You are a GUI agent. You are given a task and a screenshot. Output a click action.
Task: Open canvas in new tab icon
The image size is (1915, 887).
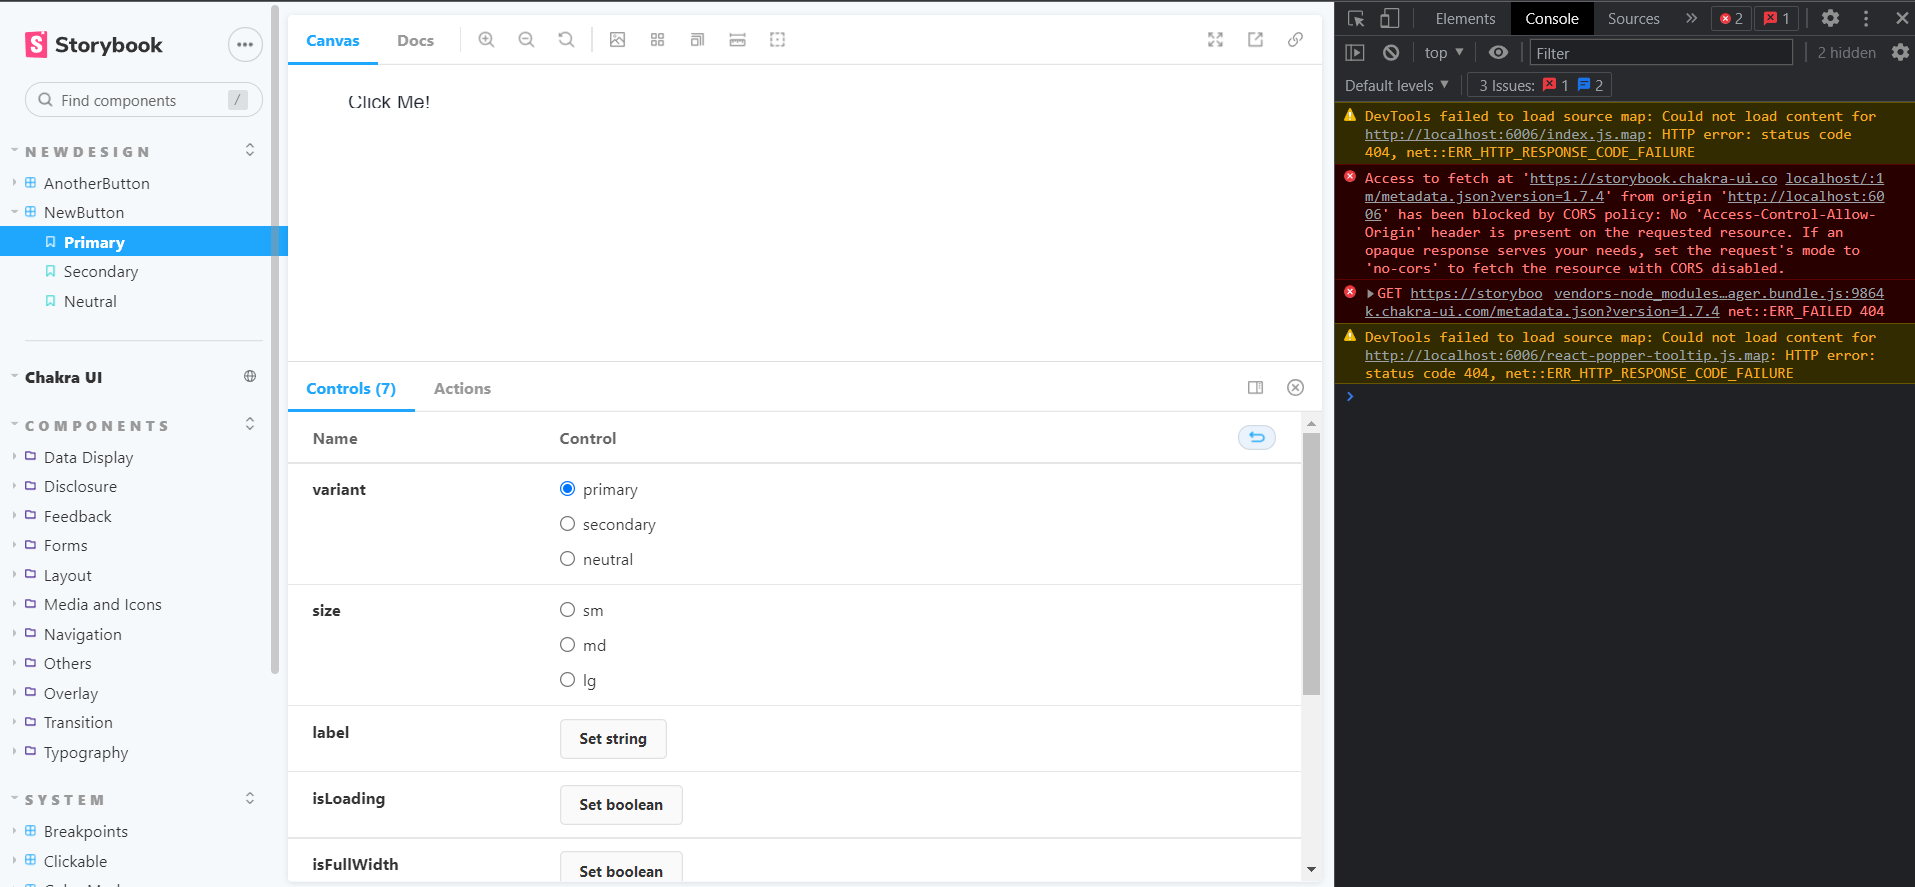click(x=1255, y=40)
